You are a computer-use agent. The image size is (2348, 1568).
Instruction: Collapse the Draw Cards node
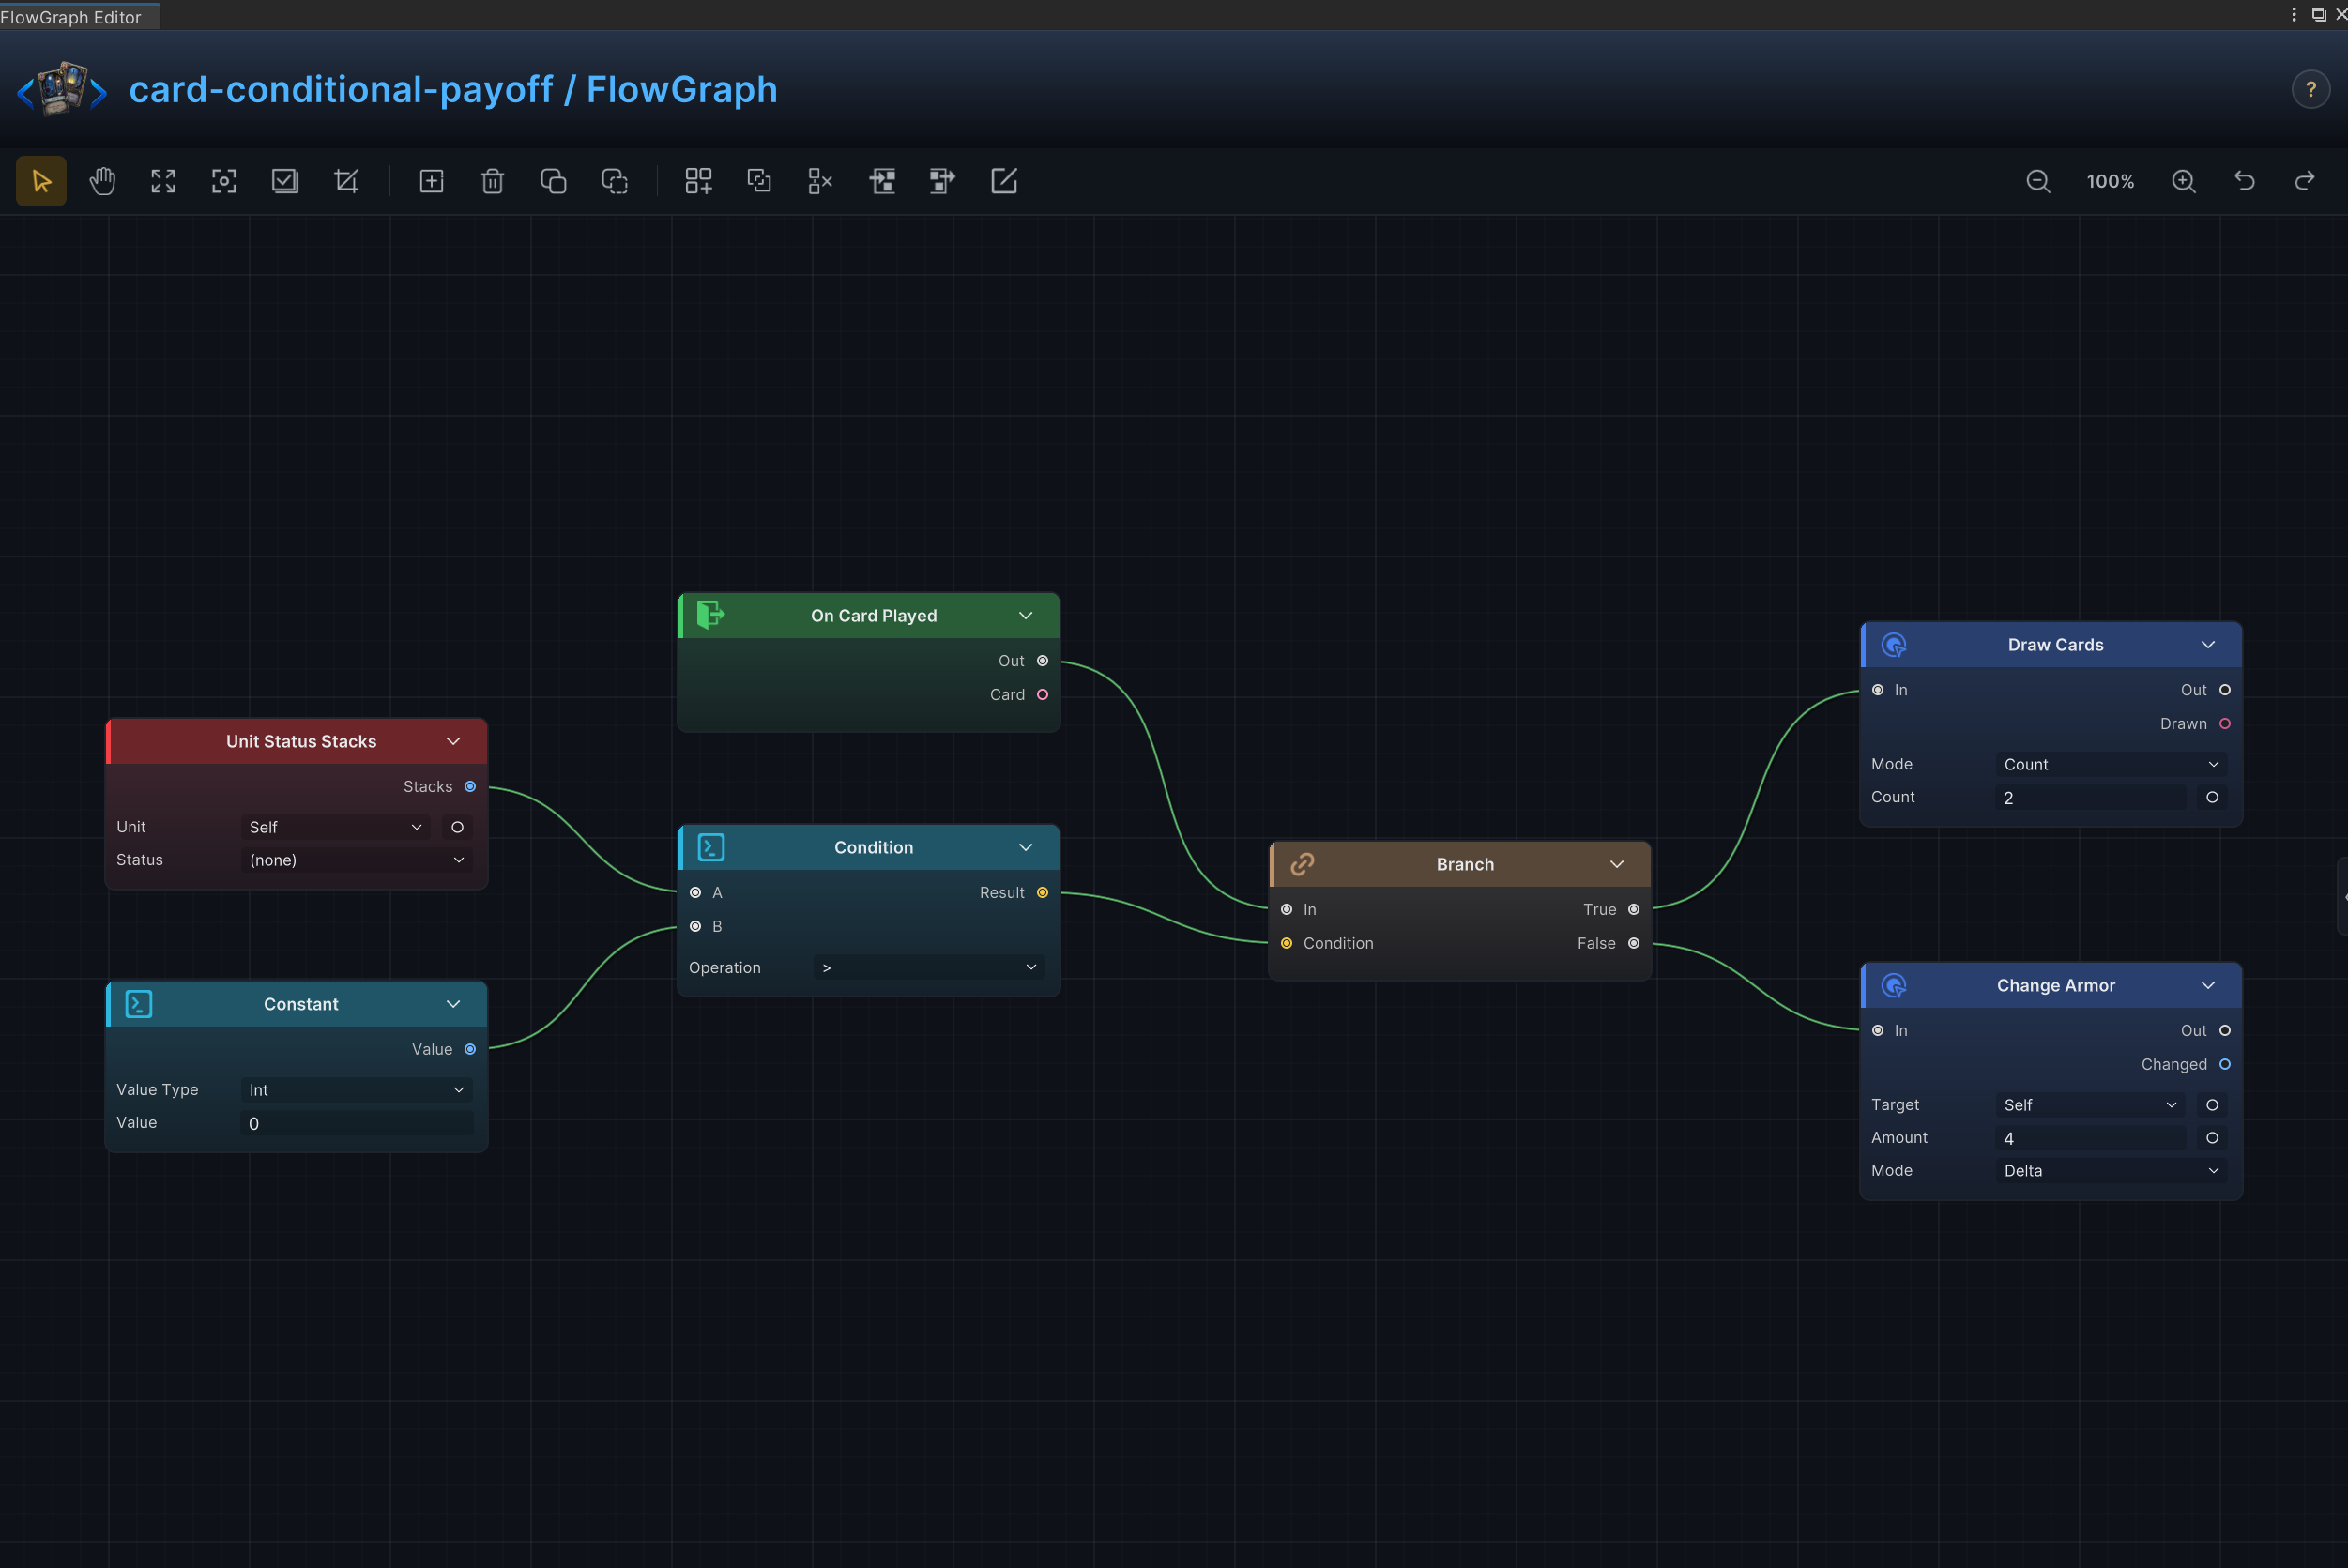tap(2208, 645)
